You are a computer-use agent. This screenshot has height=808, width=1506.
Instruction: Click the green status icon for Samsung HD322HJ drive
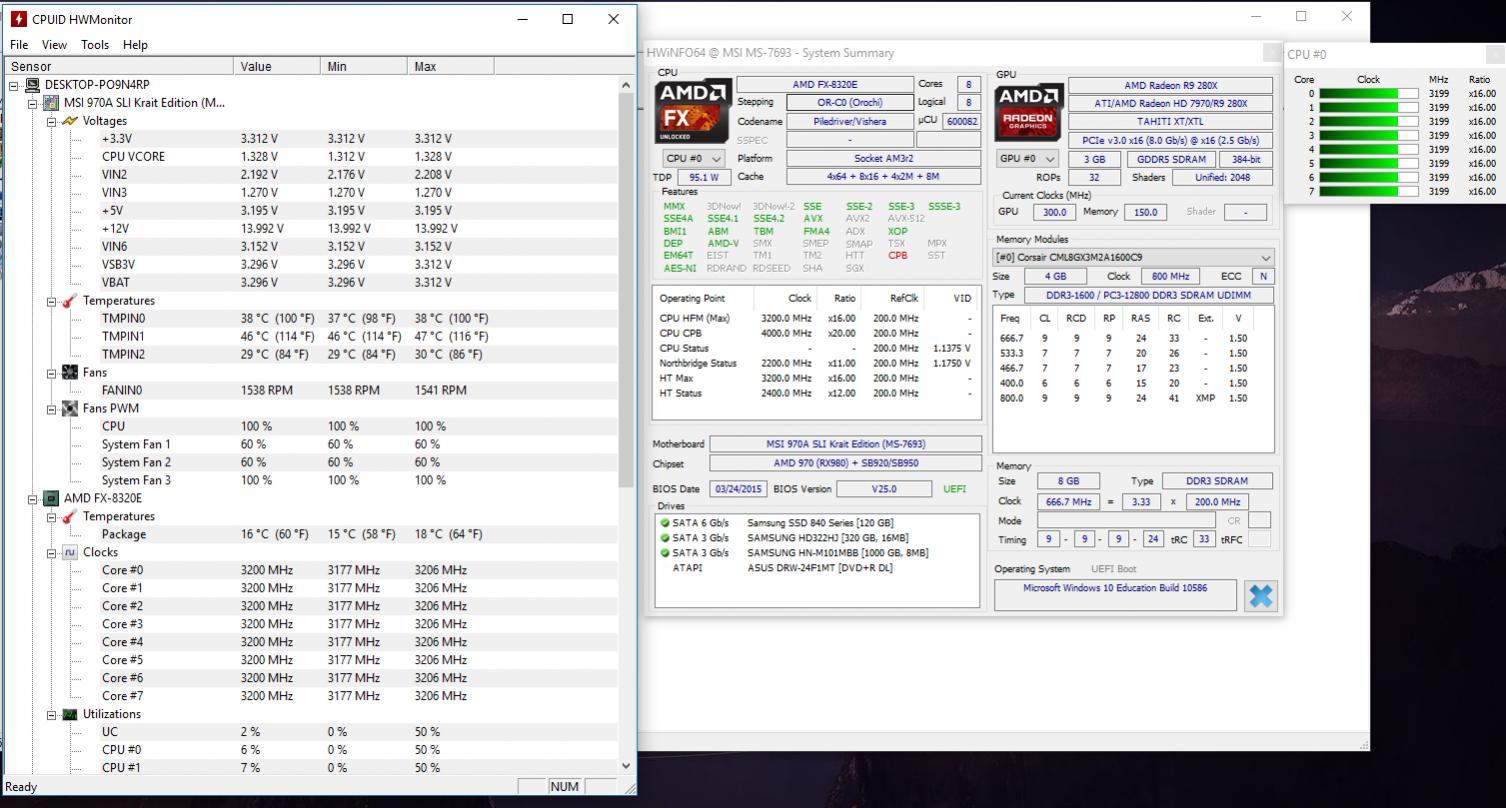(x=665, y=538)
